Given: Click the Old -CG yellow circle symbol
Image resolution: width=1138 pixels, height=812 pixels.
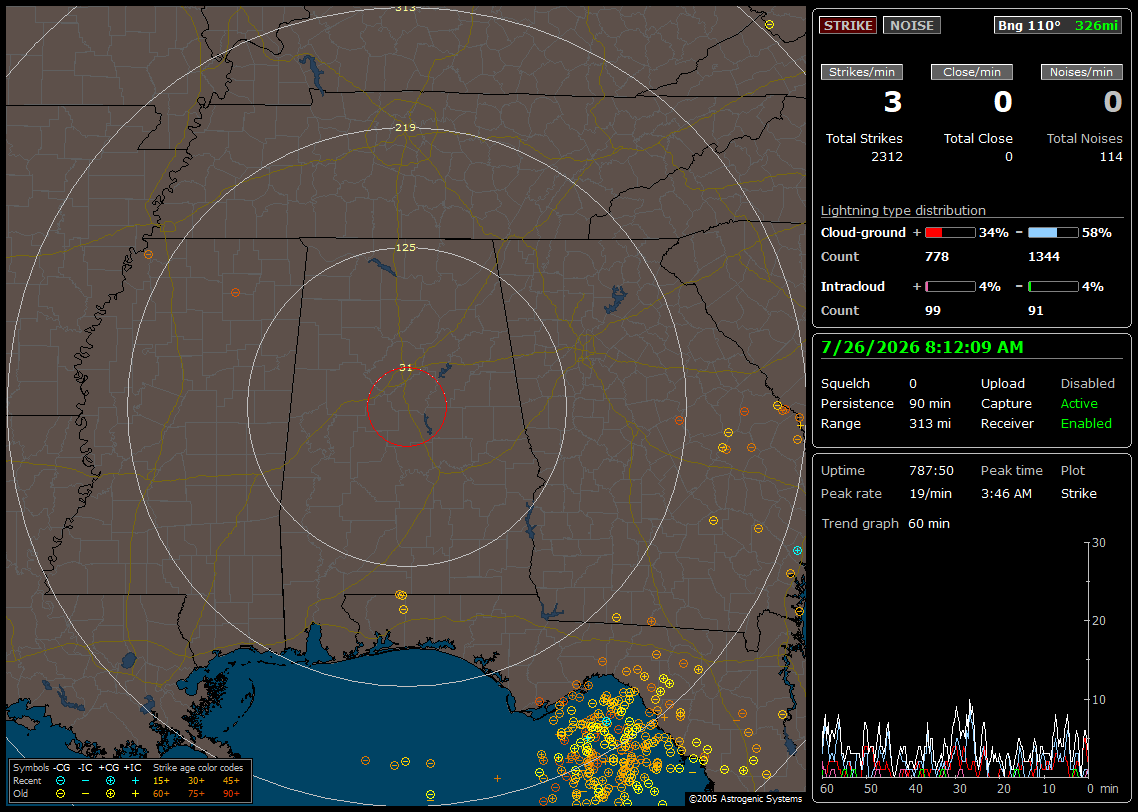Looking at the screenshot, I should click(x=60, y=794).
